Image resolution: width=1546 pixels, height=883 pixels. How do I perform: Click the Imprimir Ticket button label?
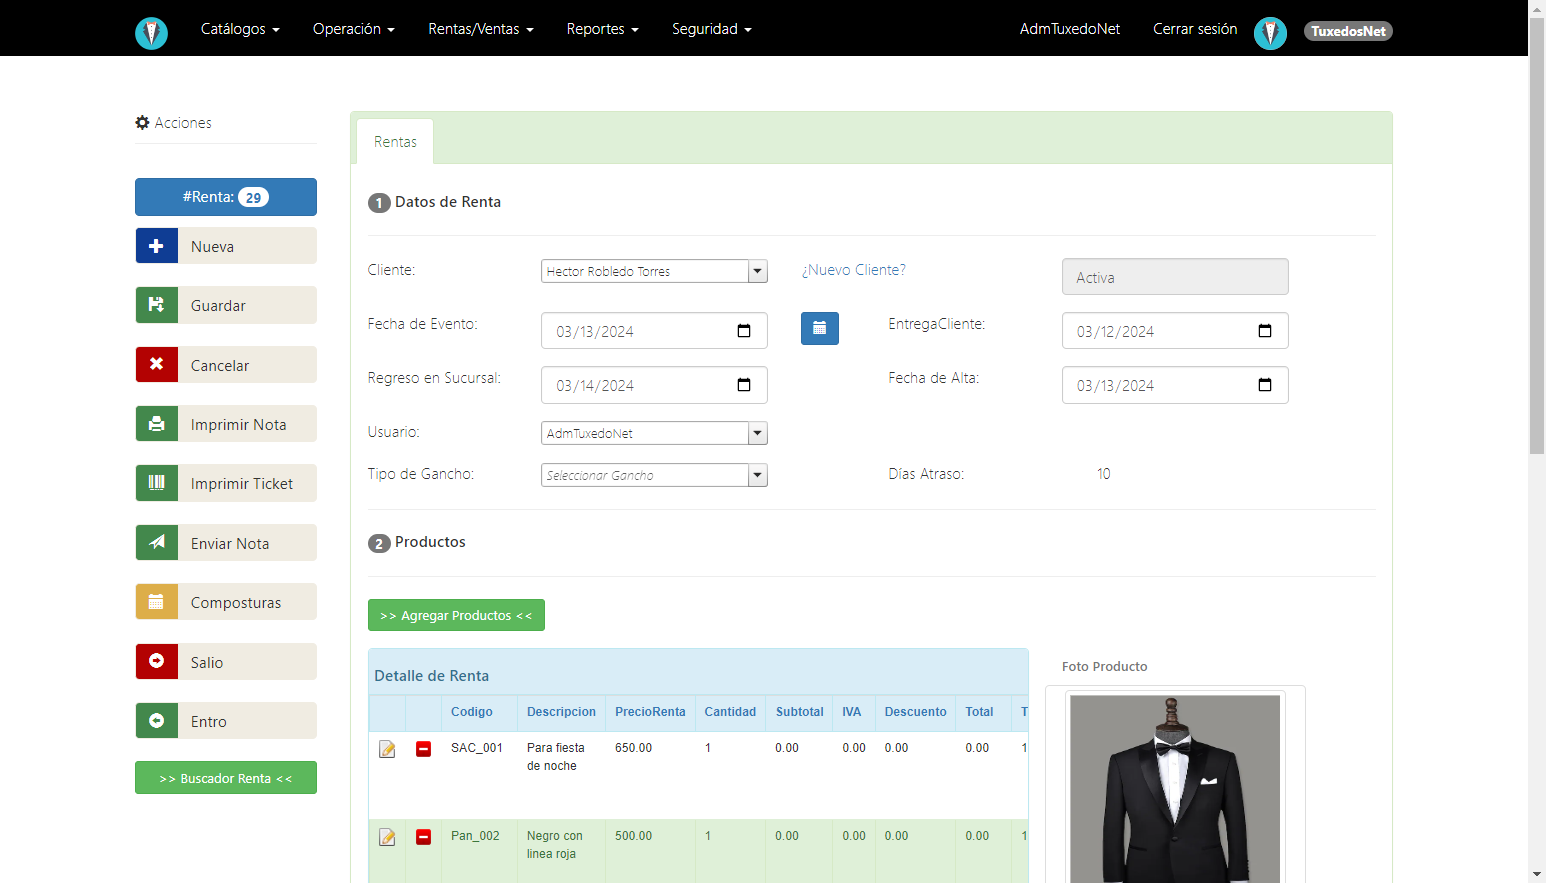[x=242, y=484]
